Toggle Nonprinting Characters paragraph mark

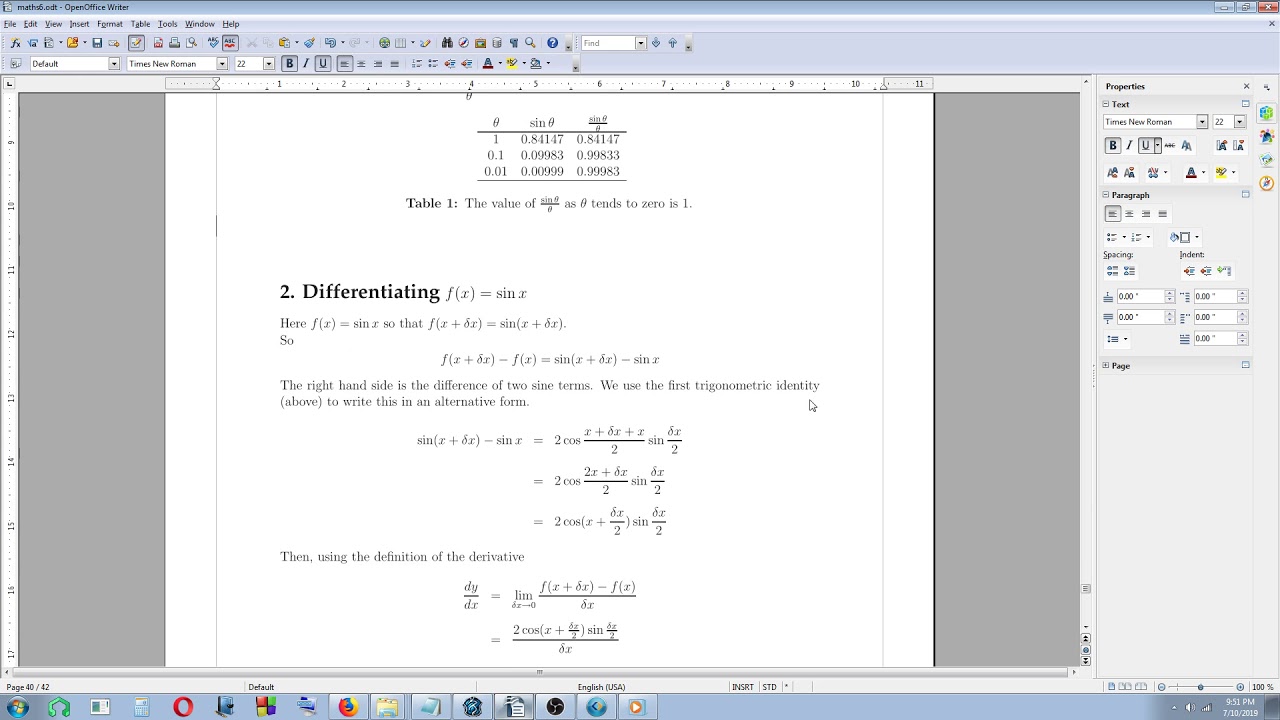click(514, 43)
